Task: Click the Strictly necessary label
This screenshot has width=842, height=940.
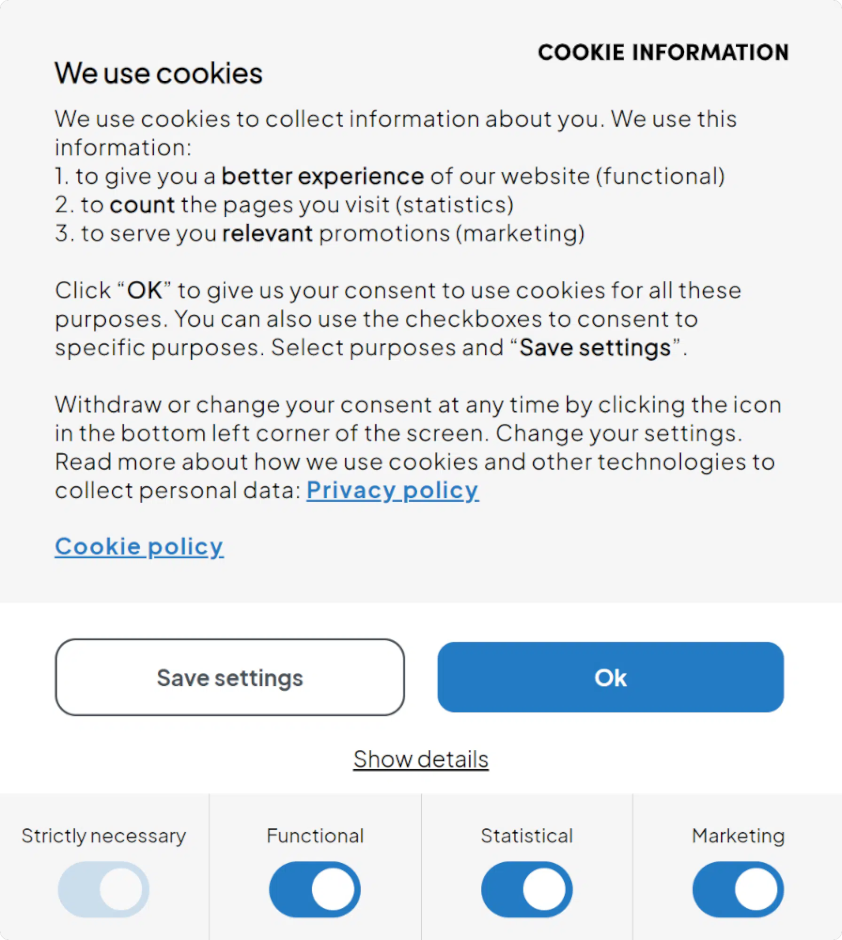Action: (104, 836)
